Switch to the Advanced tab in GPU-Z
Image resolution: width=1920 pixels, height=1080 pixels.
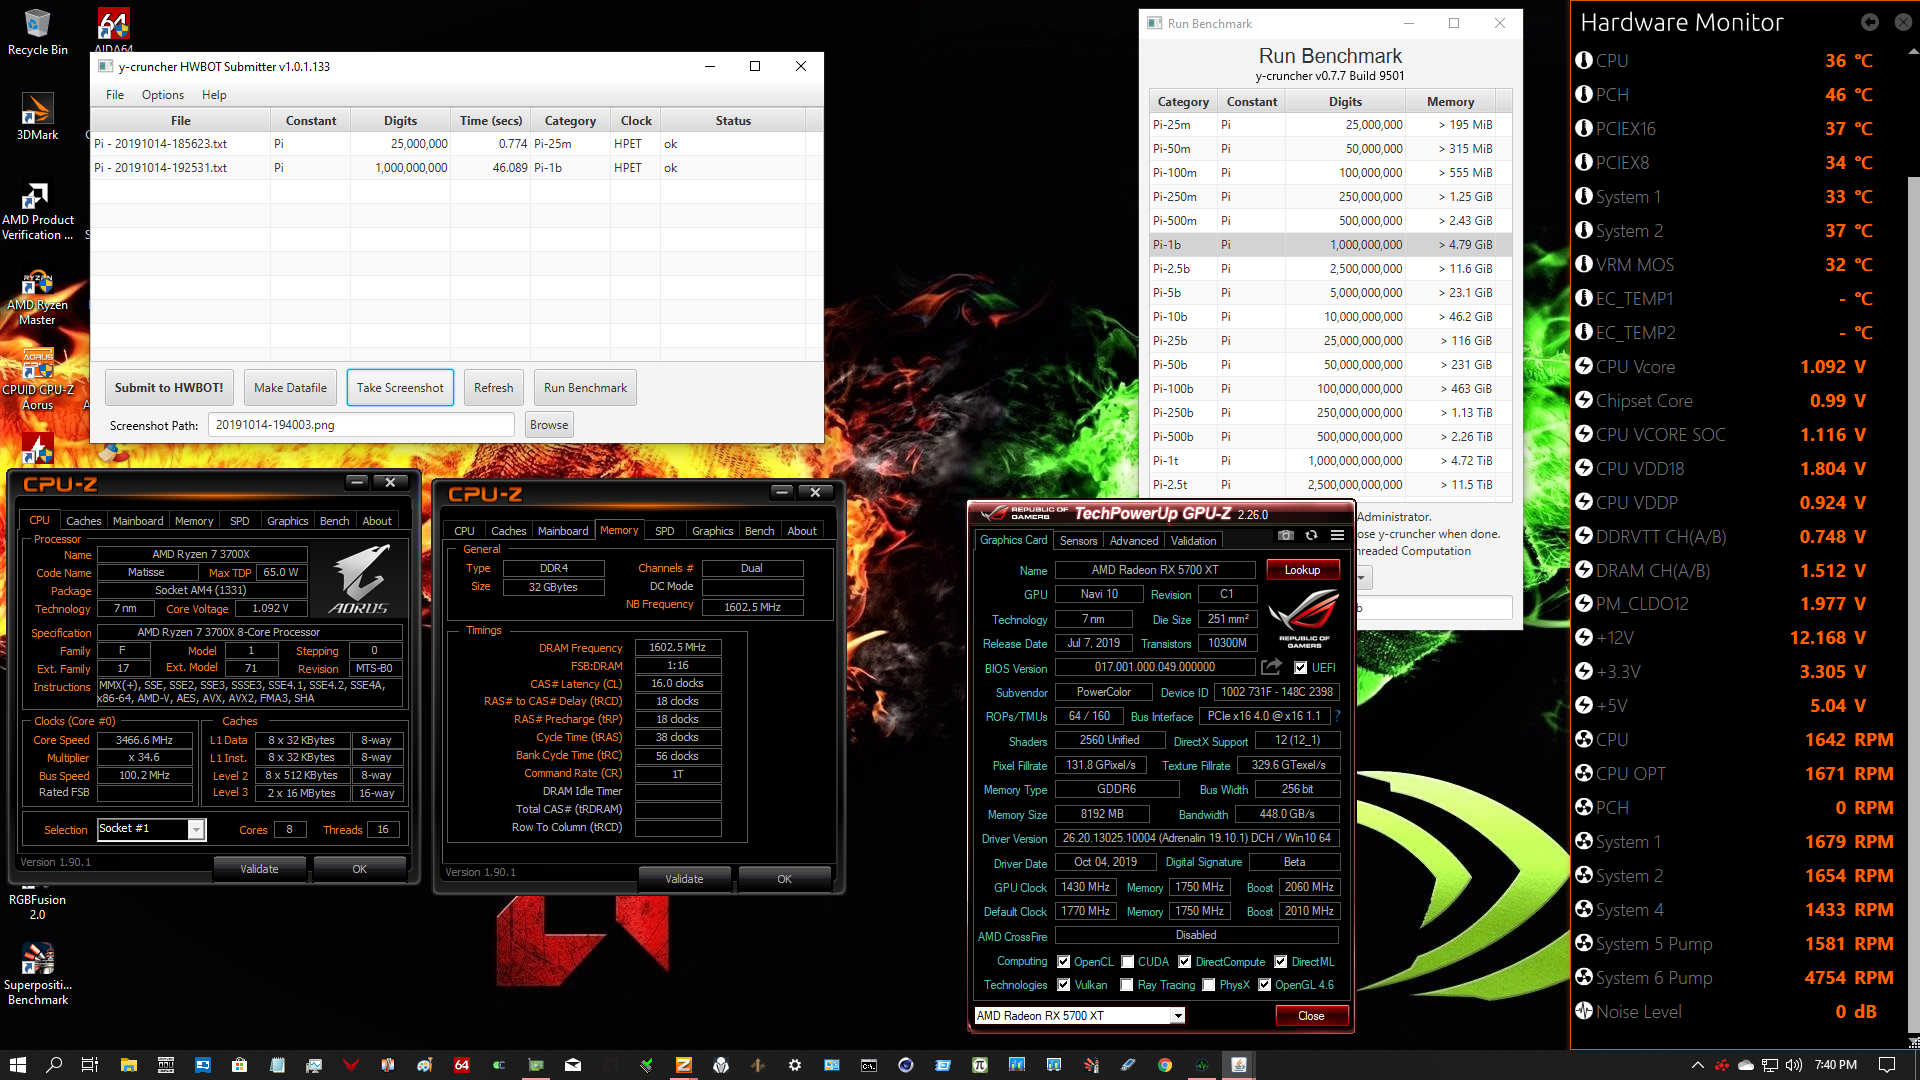click(1134, 541)
